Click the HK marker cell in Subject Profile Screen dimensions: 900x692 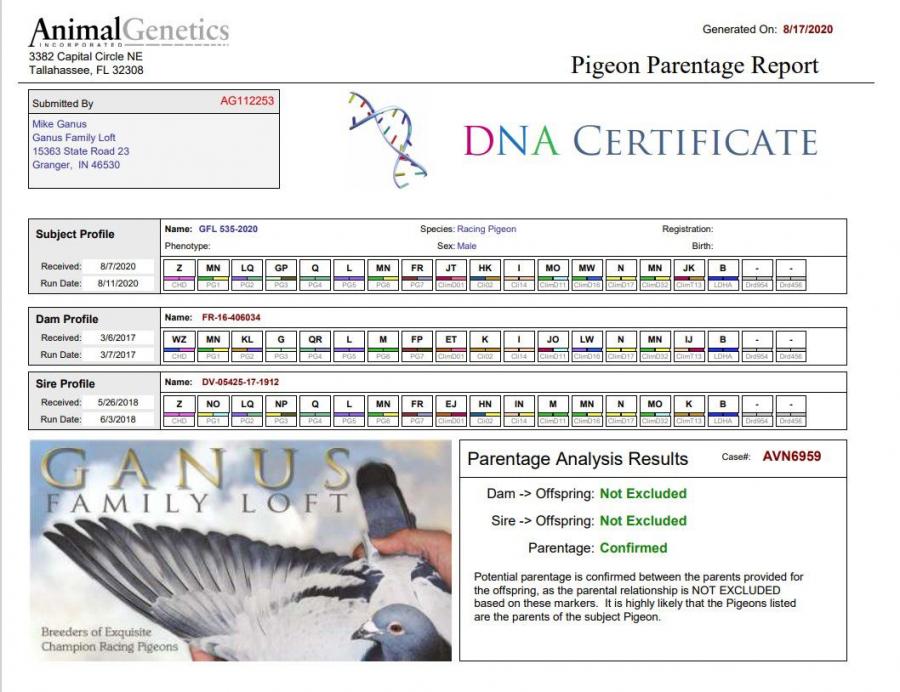[484, 274]
